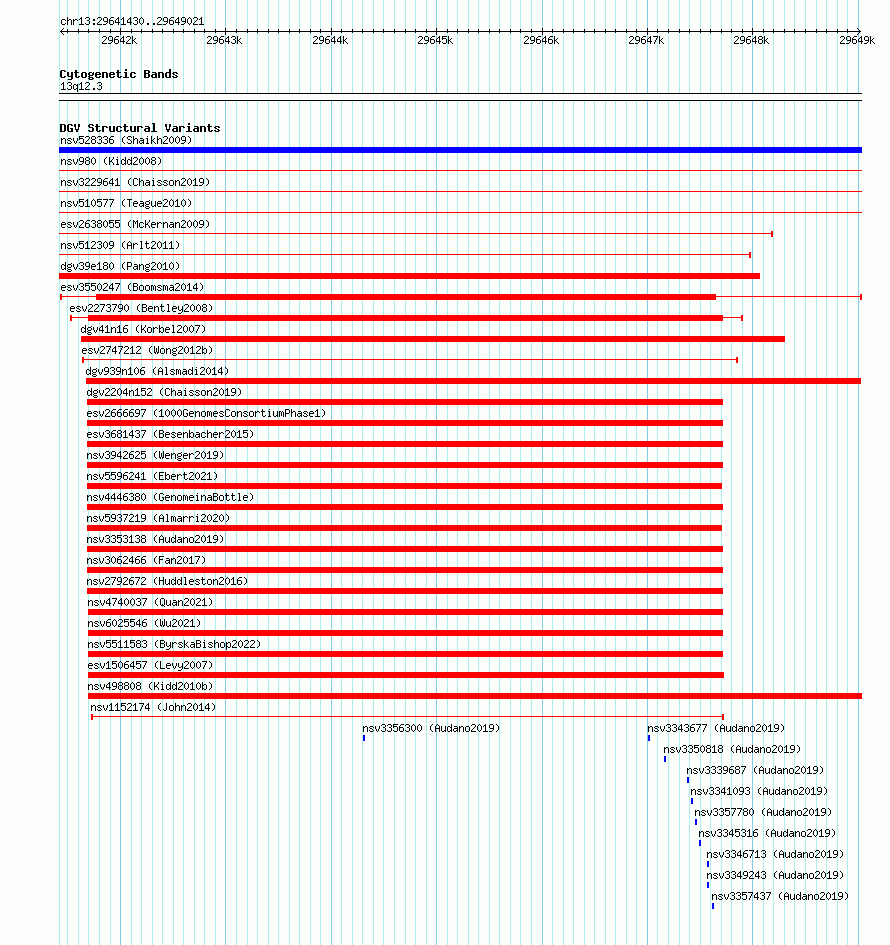Screen dimensions: 890x945
Task: Click the chr13:29641430..29649021 coordinate text
Action: [x=132, y=21]
